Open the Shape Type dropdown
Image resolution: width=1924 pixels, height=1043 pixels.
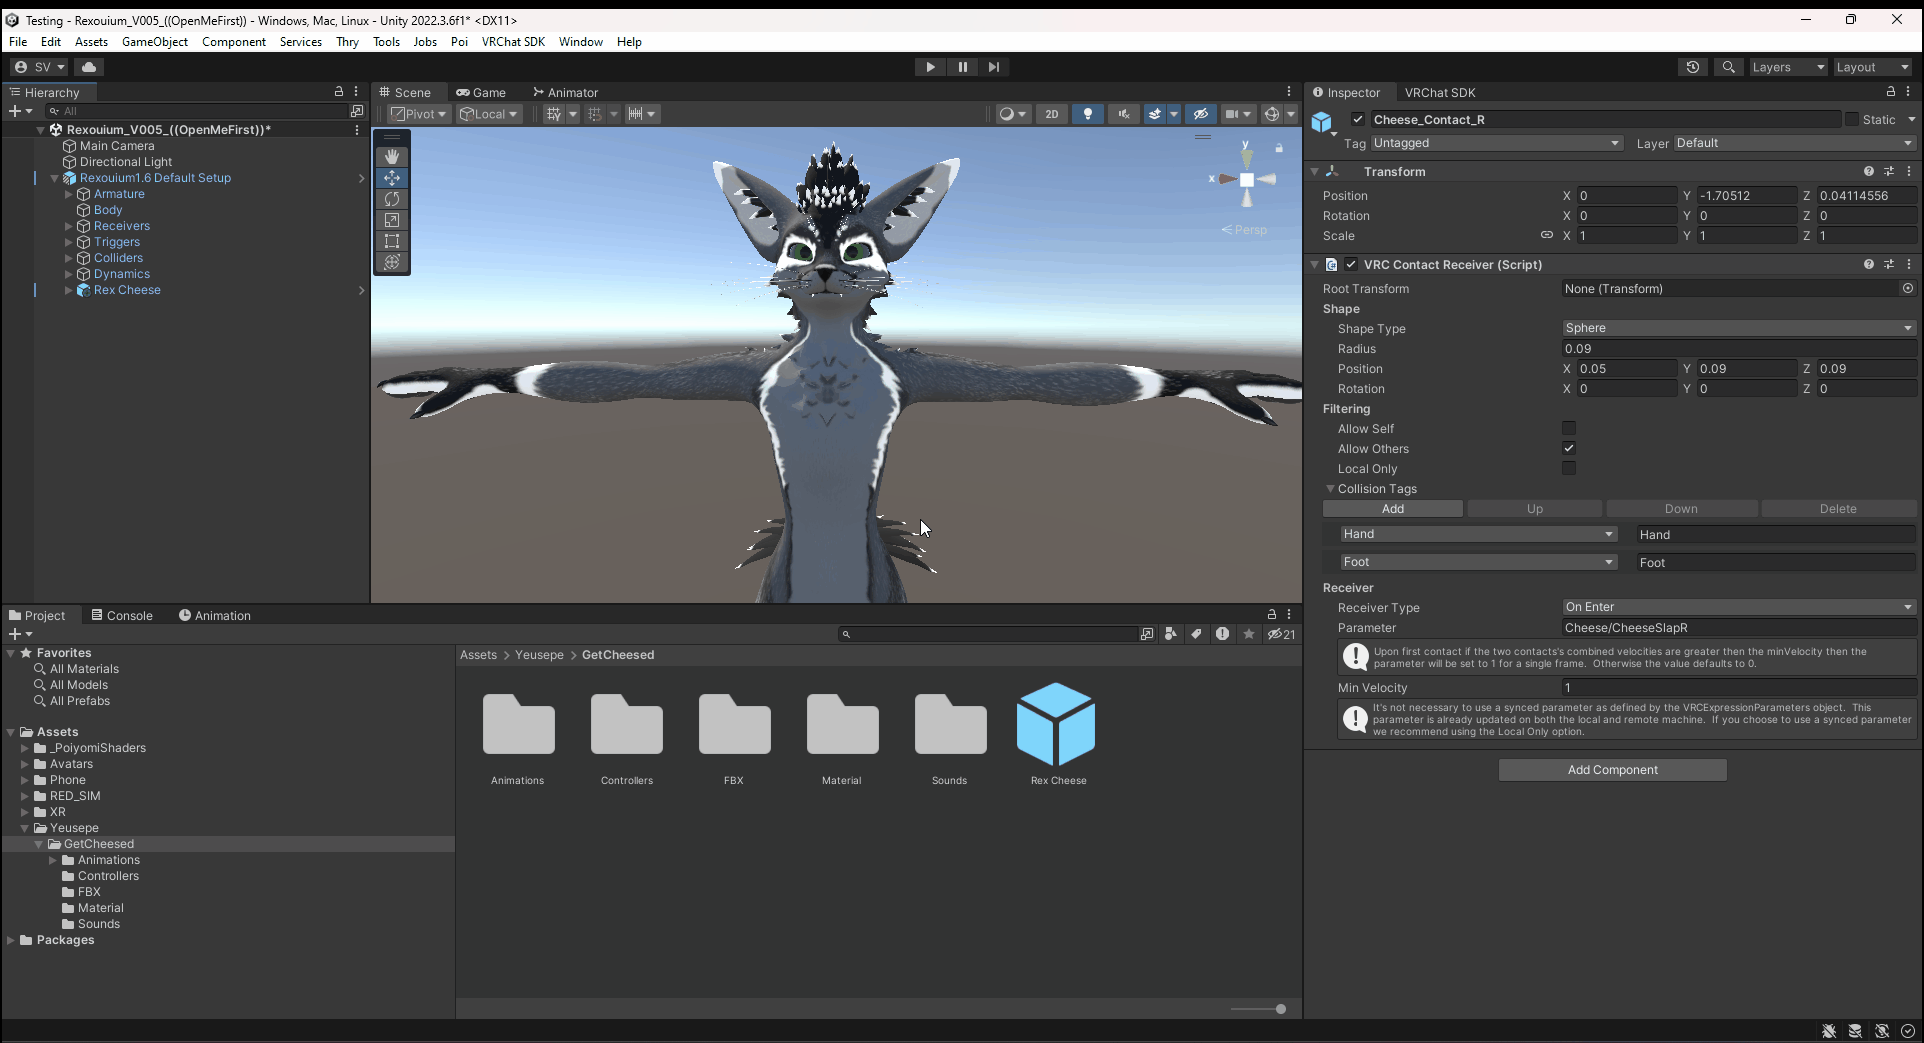tap(1739, 328)
